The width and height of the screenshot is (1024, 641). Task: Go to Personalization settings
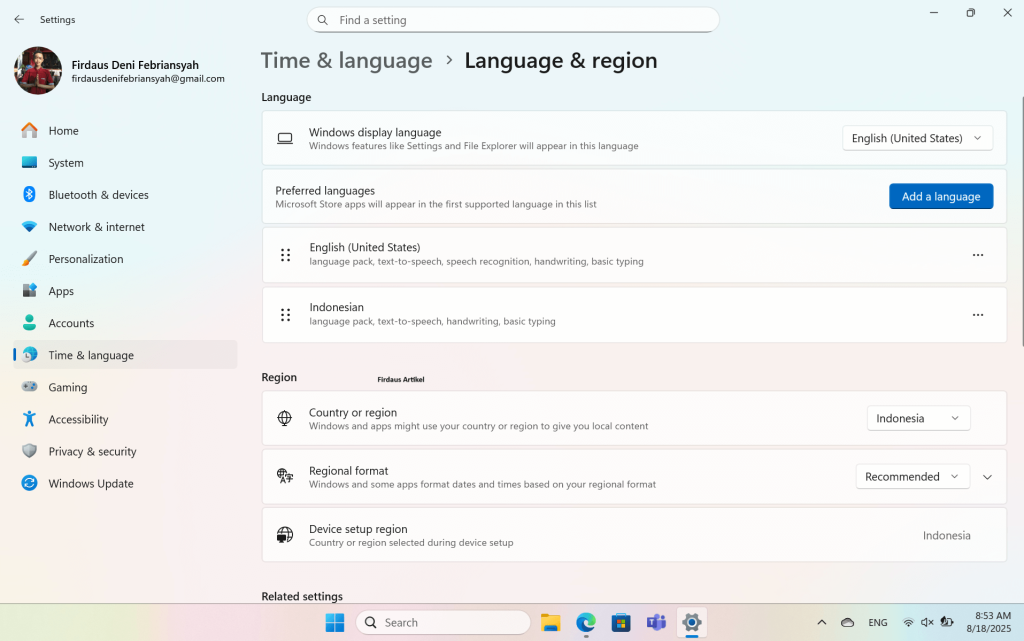point(86,259)
